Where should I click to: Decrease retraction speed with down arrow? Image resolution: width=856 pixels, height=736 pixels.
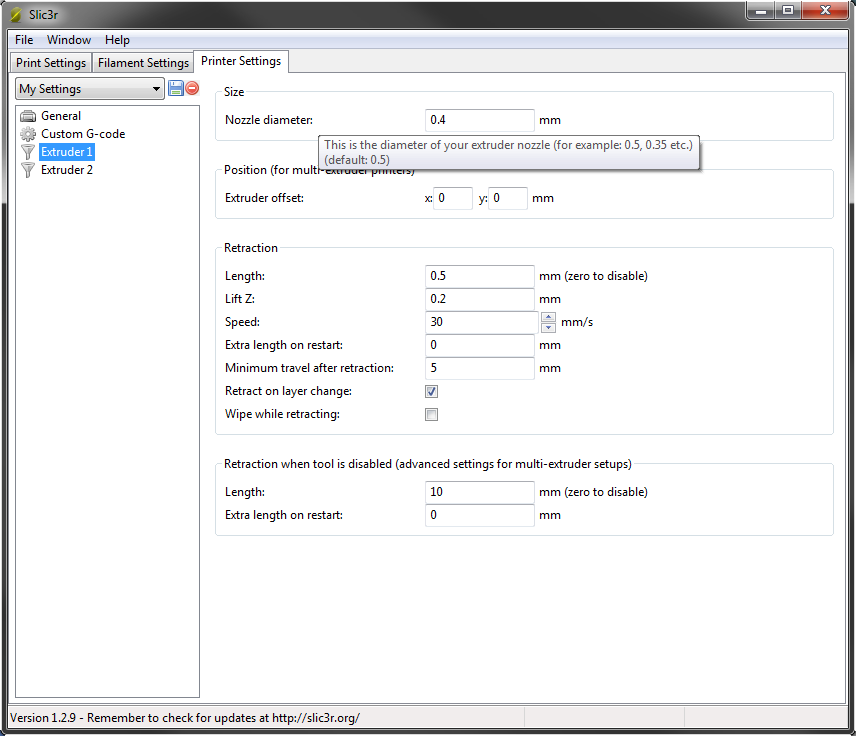[548, 327]
